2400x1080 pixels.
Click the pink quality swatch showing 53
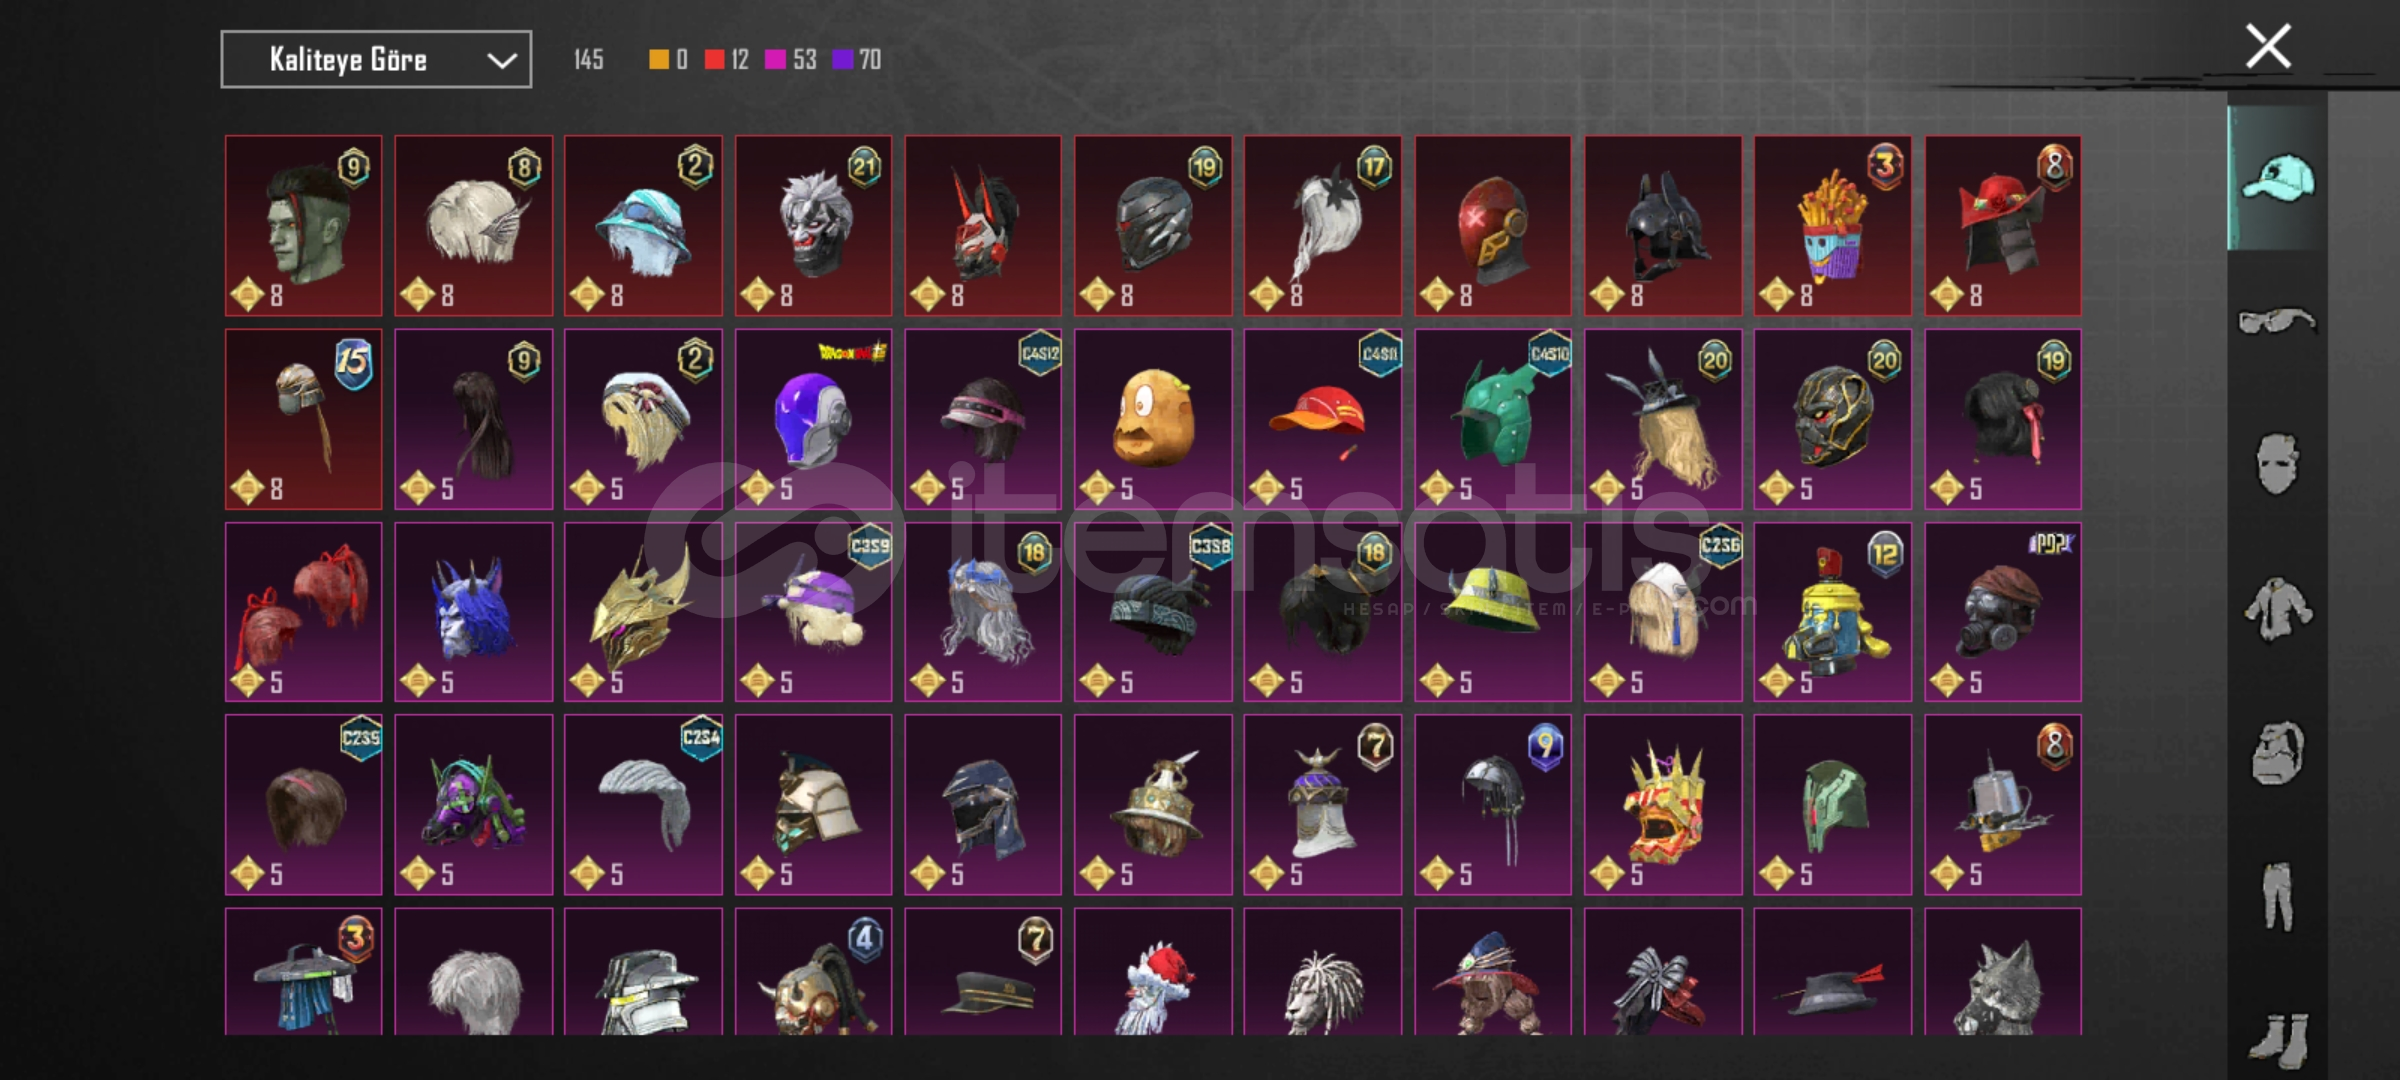click(x=790, y=60)
